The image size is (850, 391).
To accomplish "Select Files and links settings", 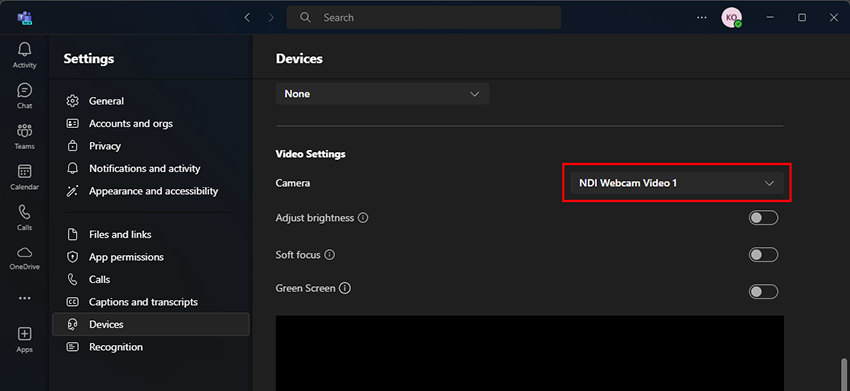I will point(151,234).
